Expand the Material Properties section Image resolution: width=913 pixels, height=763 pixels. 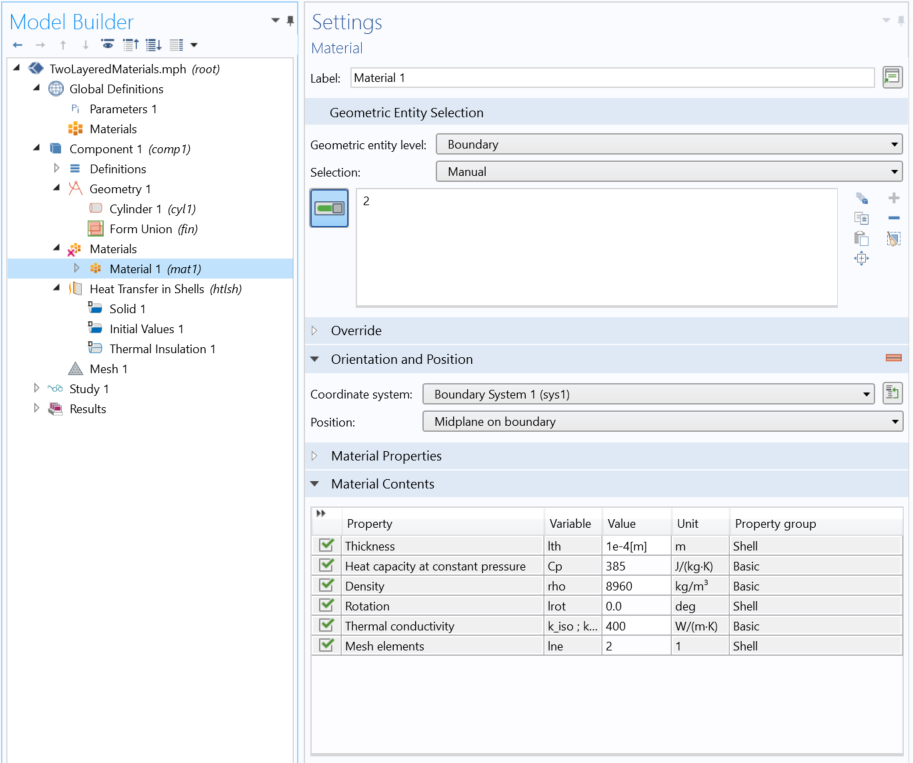386,456
